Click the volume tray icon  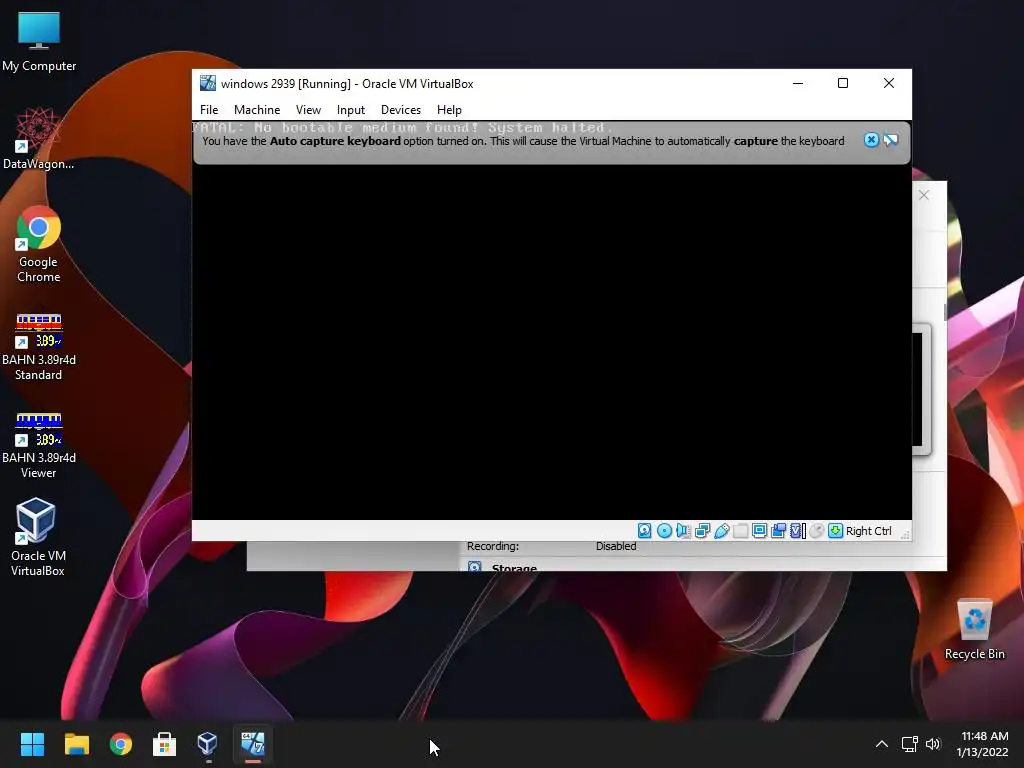[x=933, y=744]
